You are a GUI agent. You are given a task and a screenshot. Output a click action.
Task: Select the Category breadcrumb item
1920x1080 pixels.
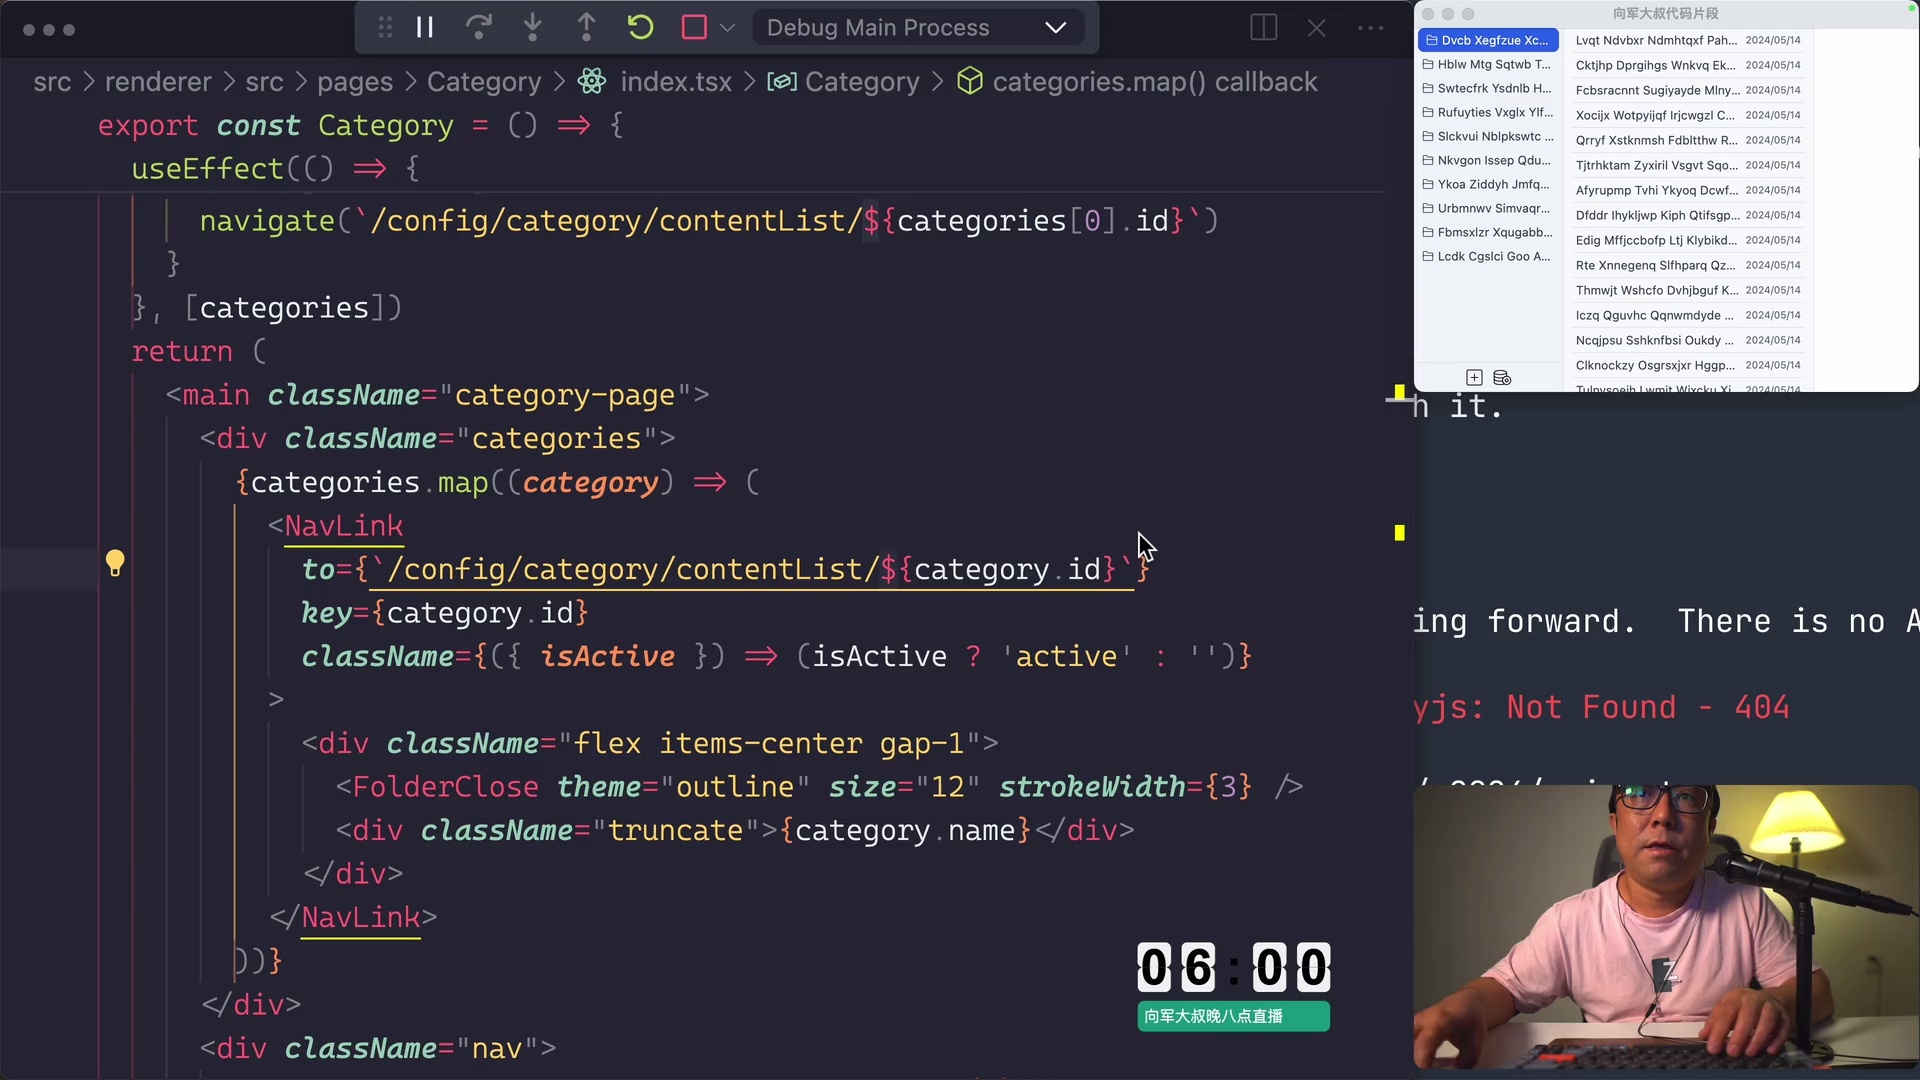(483, 81)
